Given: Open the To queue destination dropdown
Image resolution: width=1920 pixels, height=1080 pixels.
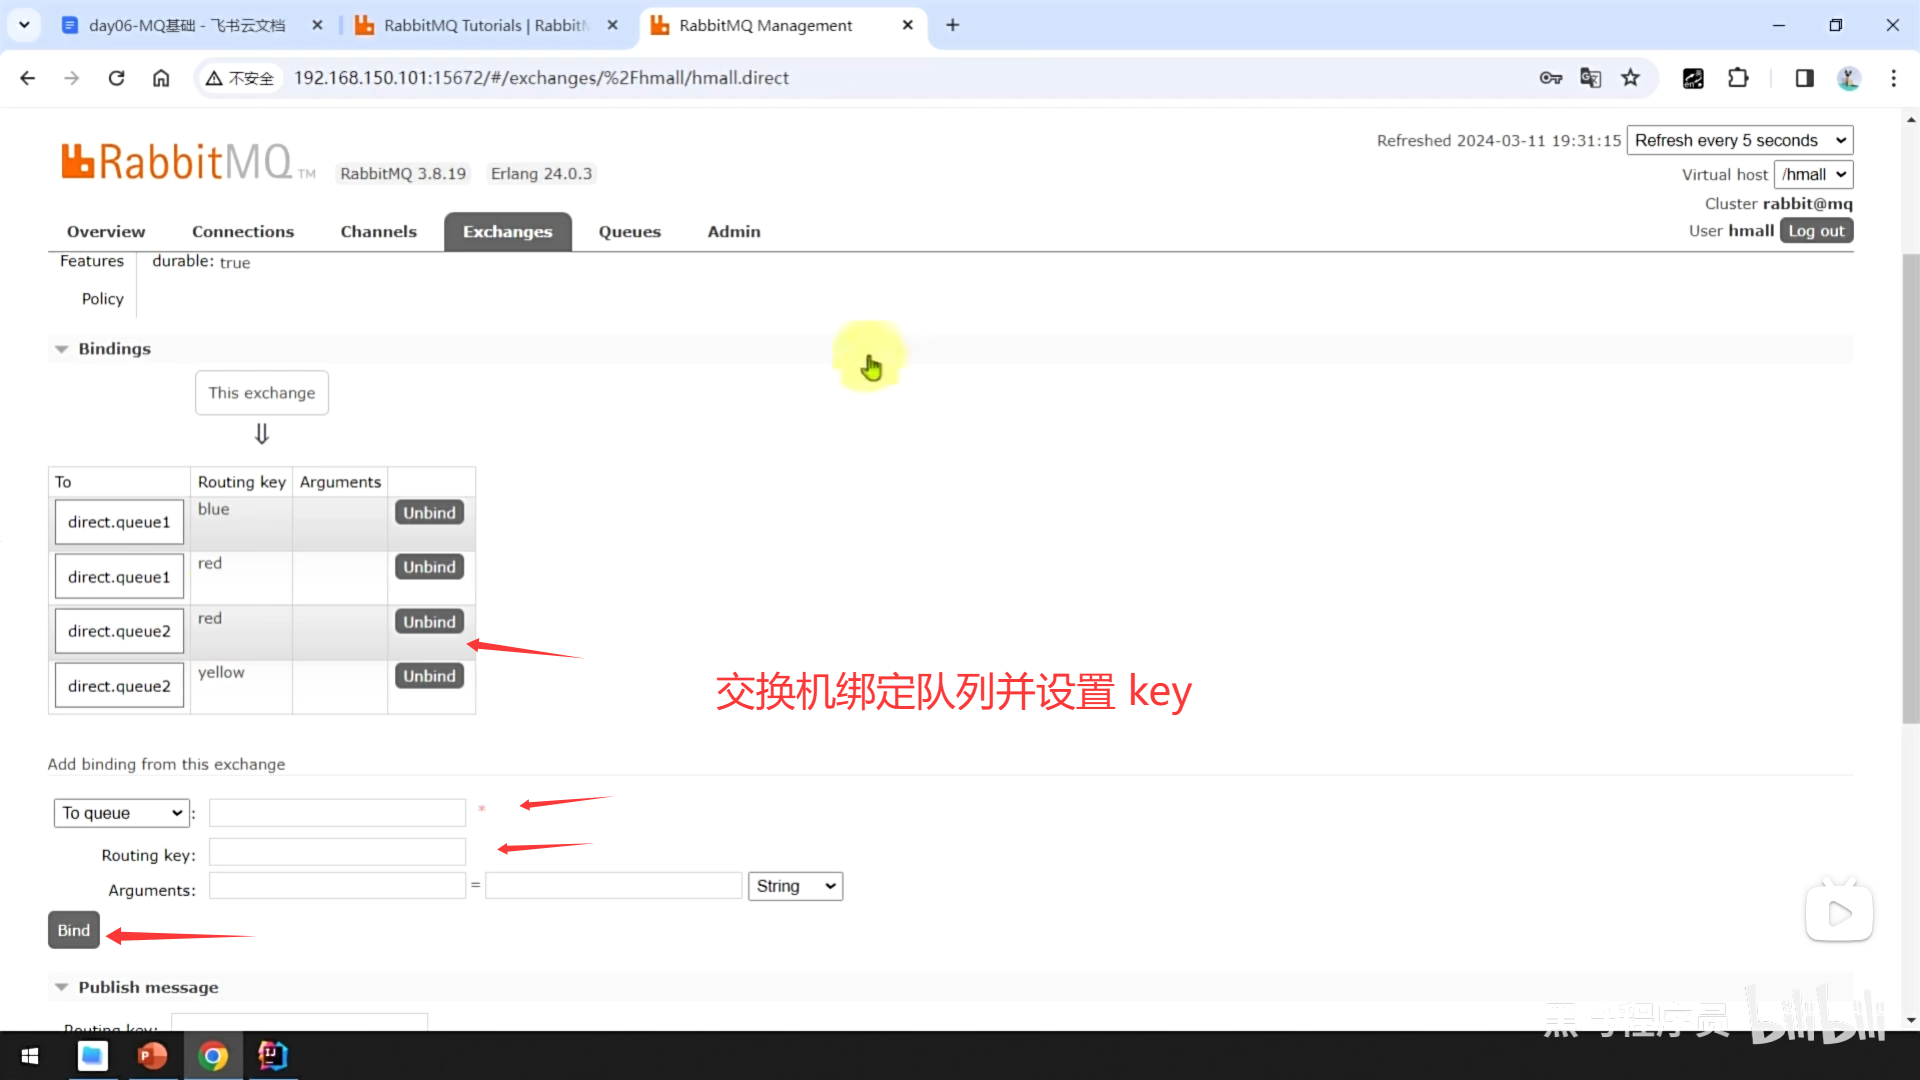Looking at the screenshot, I should pos(121,813).
